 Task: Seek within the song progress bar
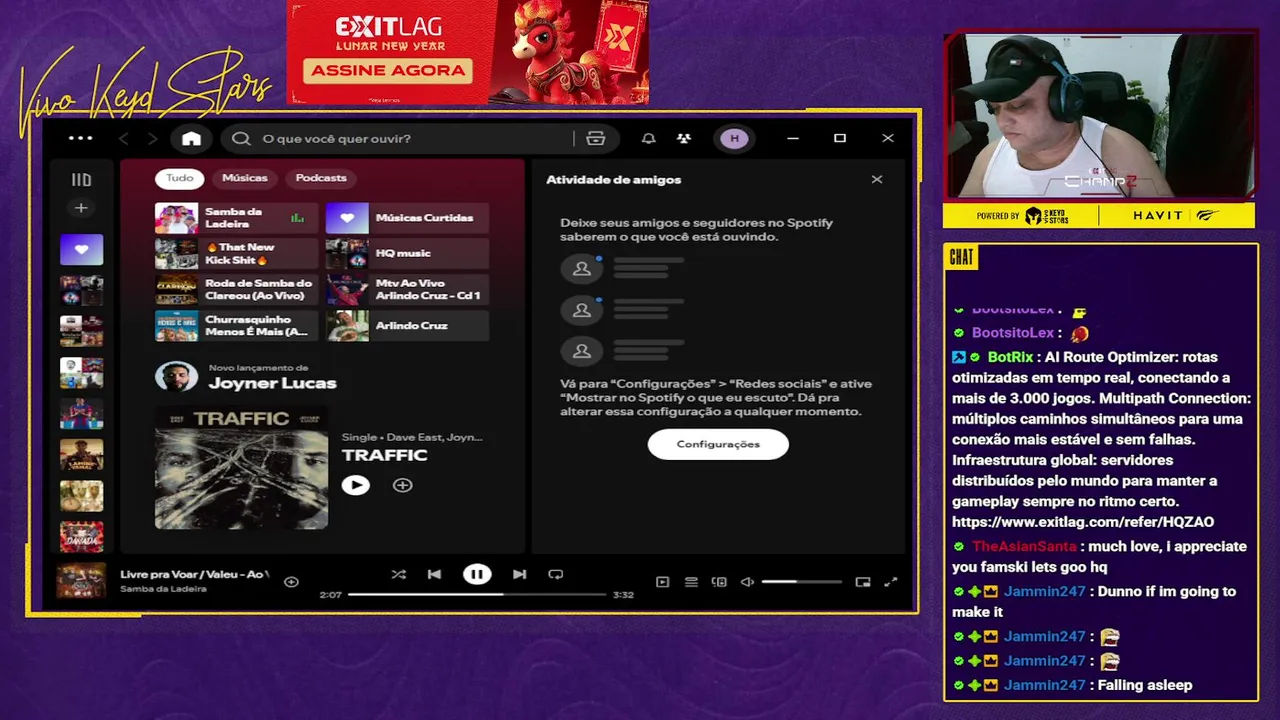coord(477,594)
